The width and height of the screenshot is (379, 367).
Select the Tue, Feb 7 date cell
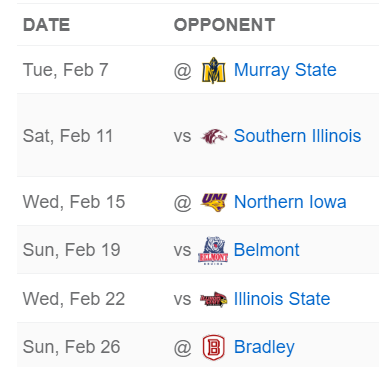[x=66, y=70]
